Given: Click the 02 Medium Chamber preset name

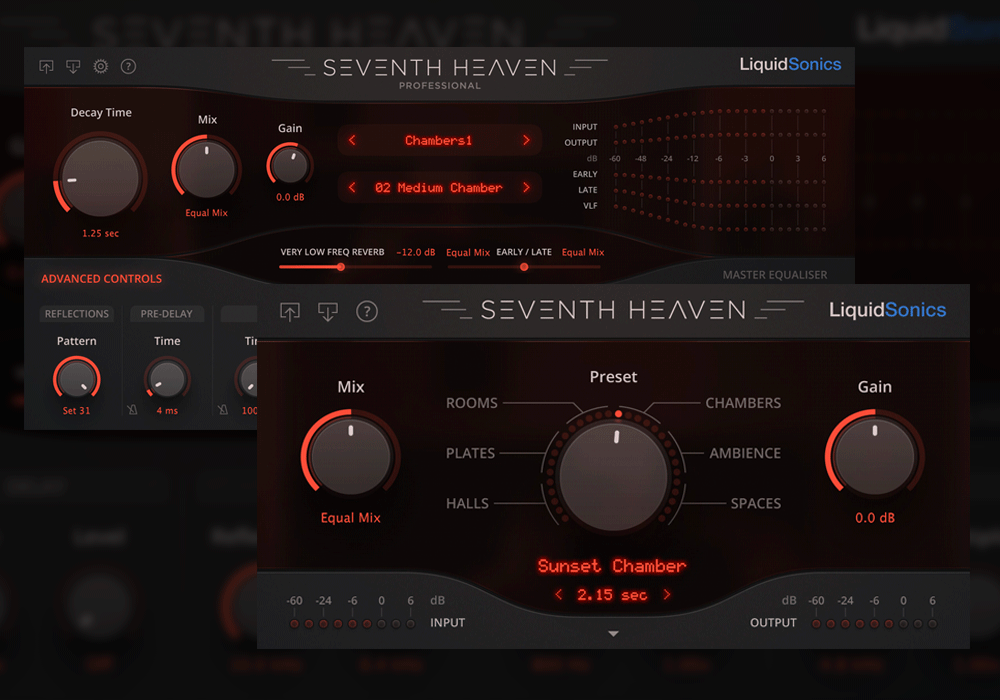Looking at the screenshot, I should tap(439, 187).
